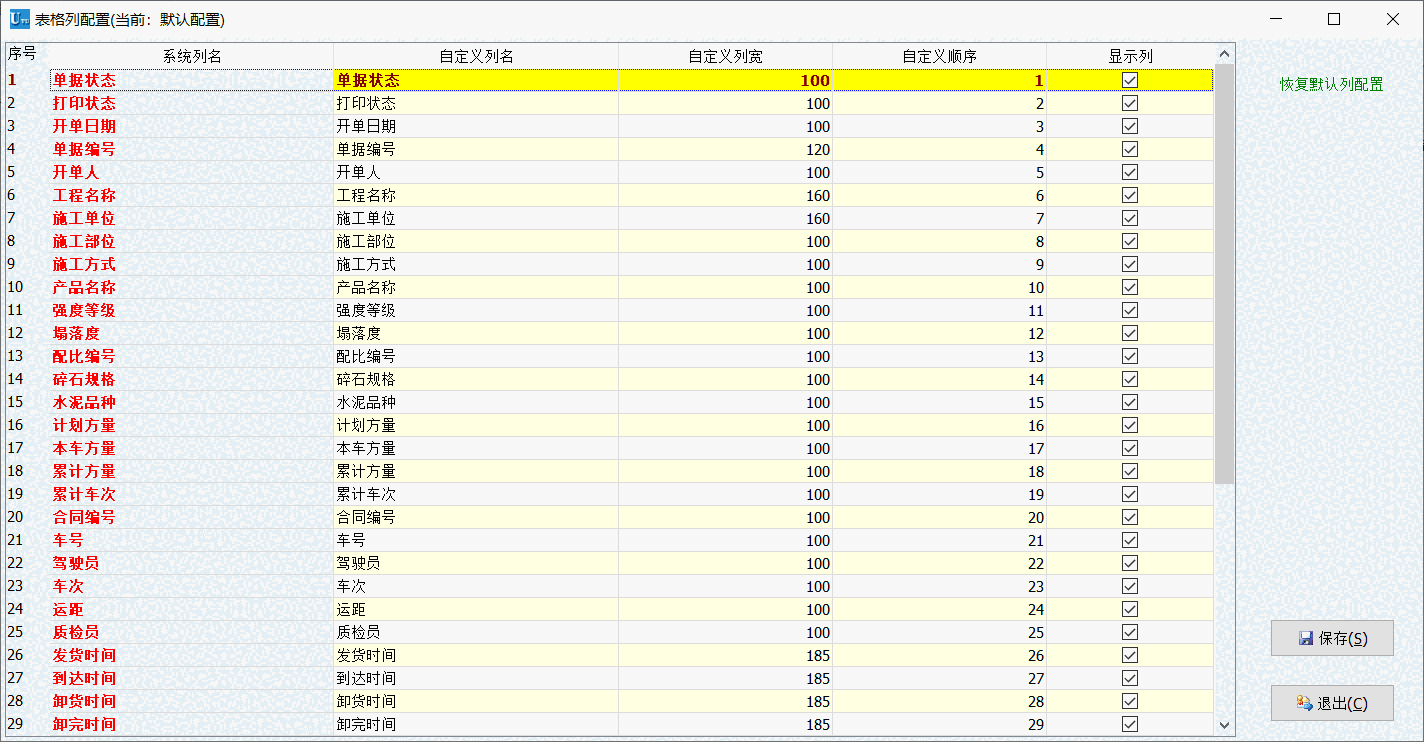The height and width of the screenshot is (742, 1424).
Task: Select the red 质检员 system name cell
Action: (x=192, y=632)
